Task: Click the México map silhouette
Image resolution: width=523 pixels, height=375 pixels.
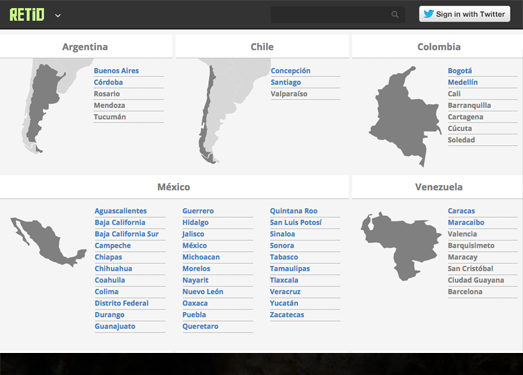Action: [x=48, y=242]
